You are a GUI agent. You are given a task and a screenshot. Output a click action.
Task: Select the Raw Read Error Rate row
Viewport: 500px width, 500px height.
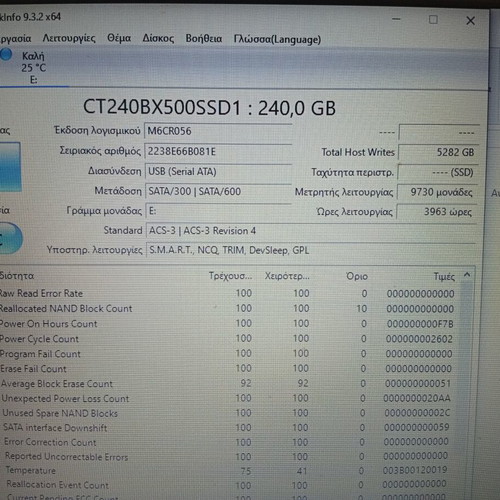(228, 294)
